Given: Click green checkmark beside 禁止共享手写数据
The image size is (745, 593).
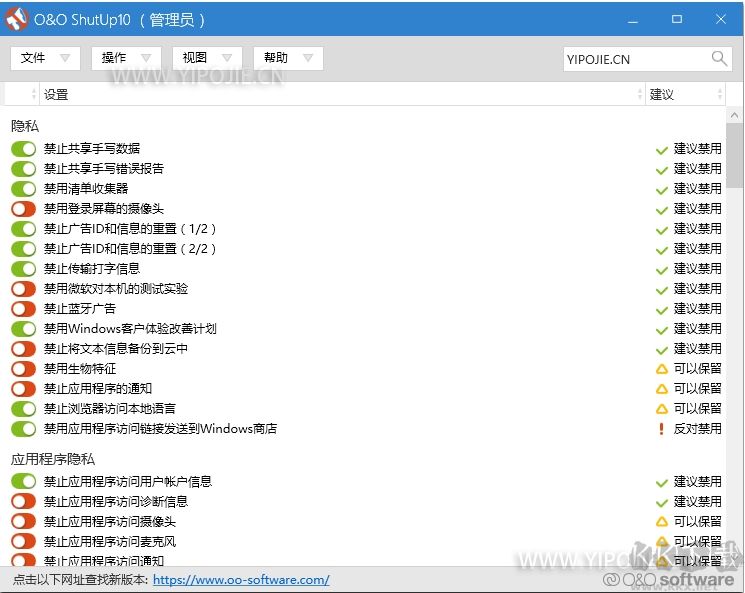Looking at the screenshot, I should point(661,149).
